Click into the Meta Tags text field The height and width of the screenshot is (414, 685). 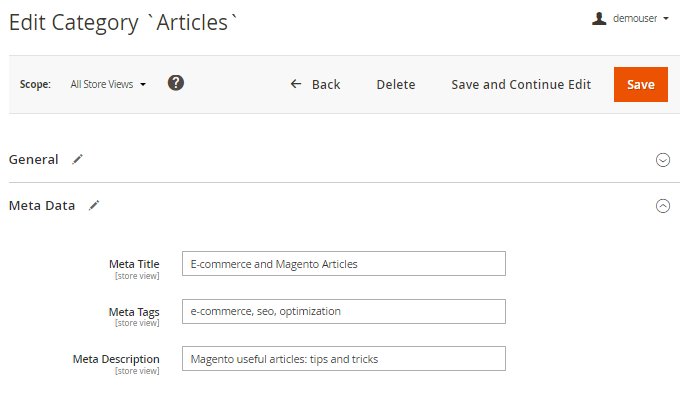coord(344,311)
